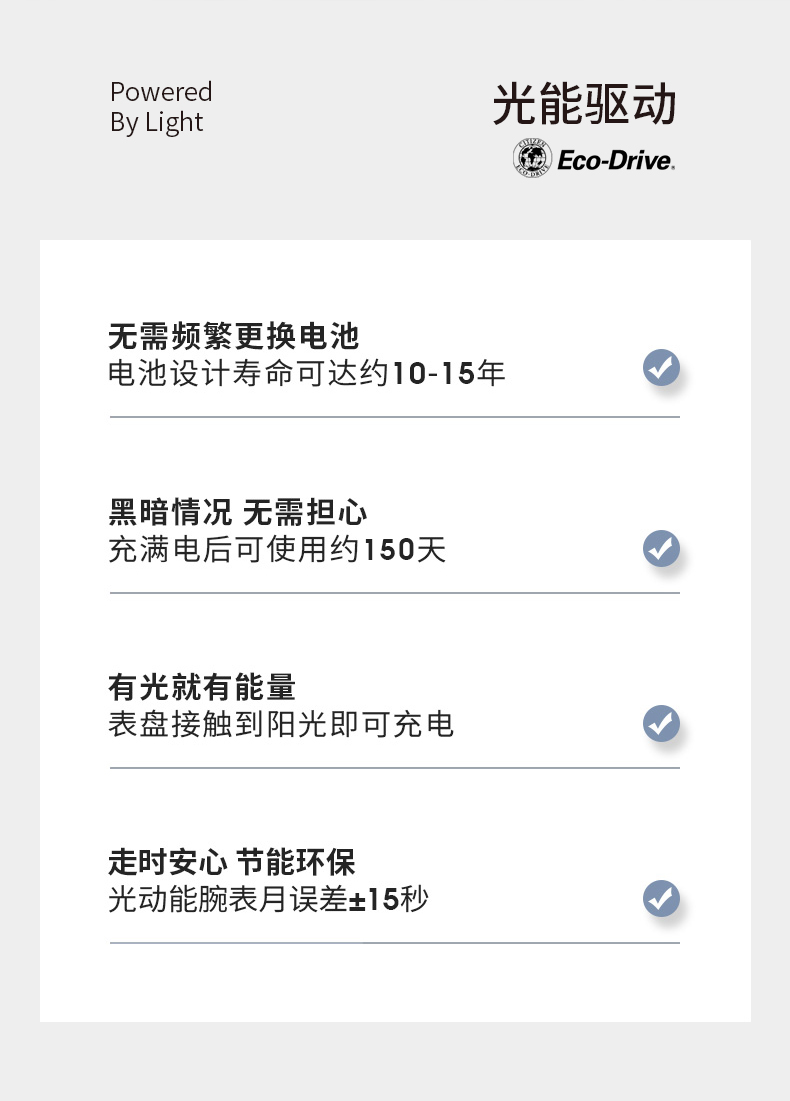
Task: Click the Powered By Light text
Action: coord(161,107)
